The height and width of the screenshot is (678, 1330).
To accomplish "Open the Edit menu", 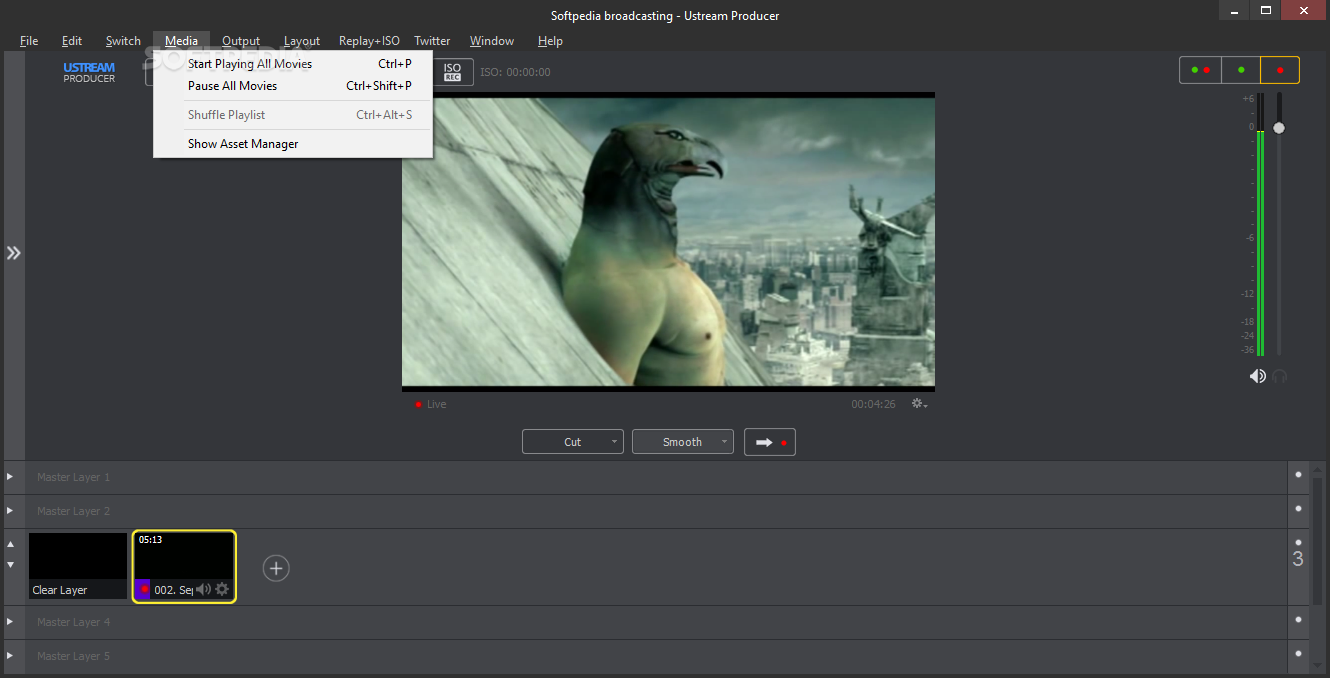I will click(x=72, y=41).
